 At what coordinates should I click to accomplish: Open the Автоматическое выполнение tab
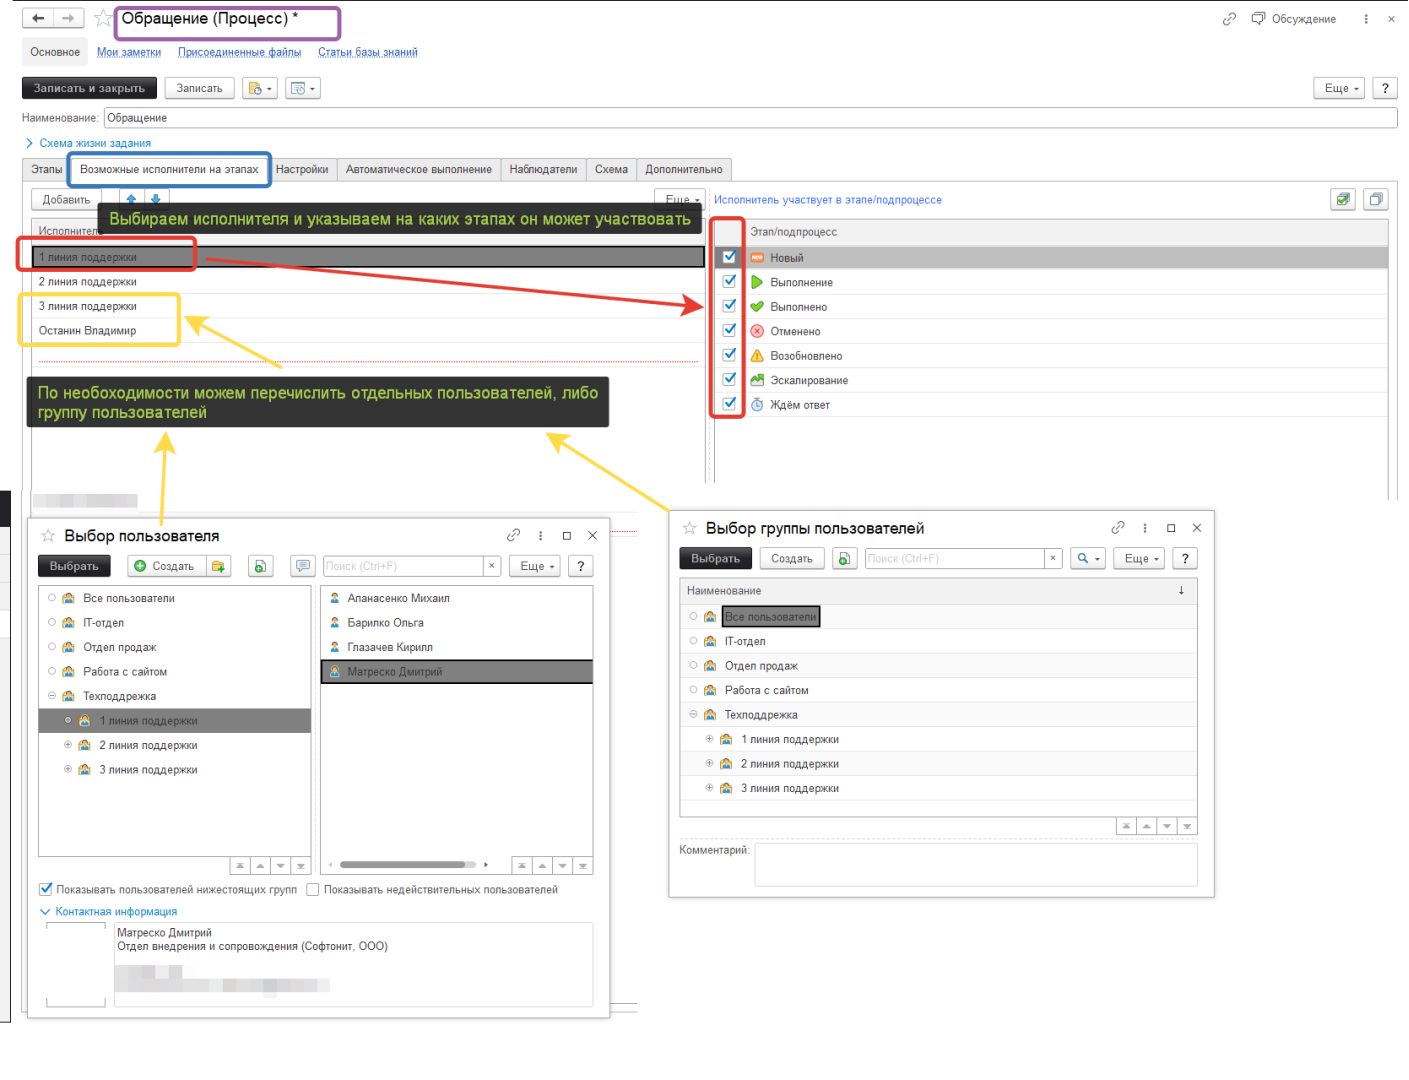[418, 169]
